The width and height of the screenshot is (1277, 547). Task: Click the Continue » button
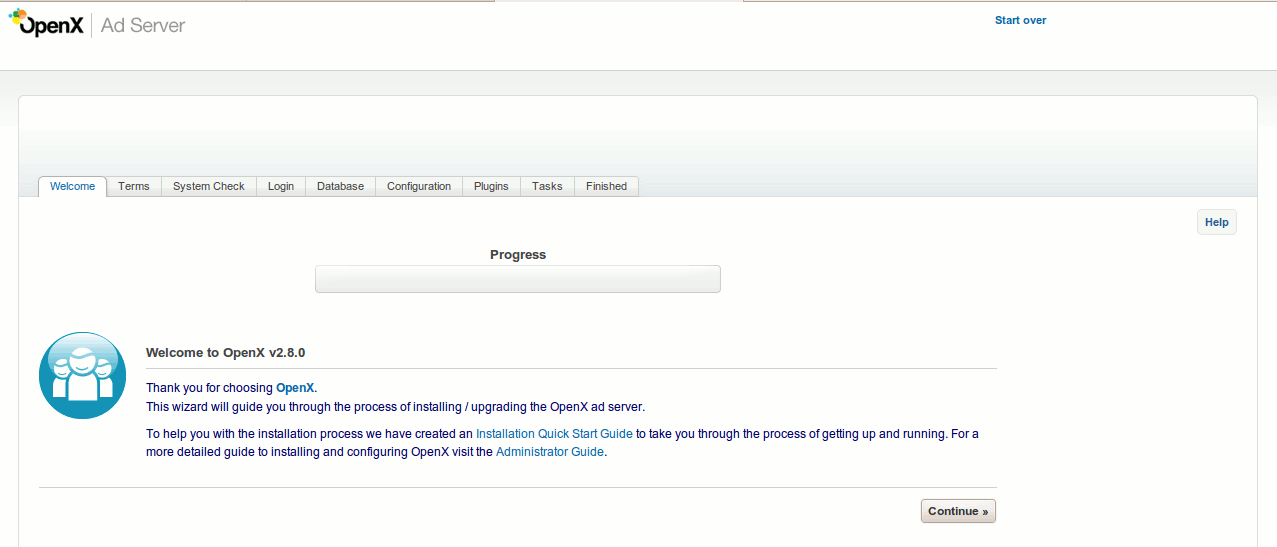958,511
